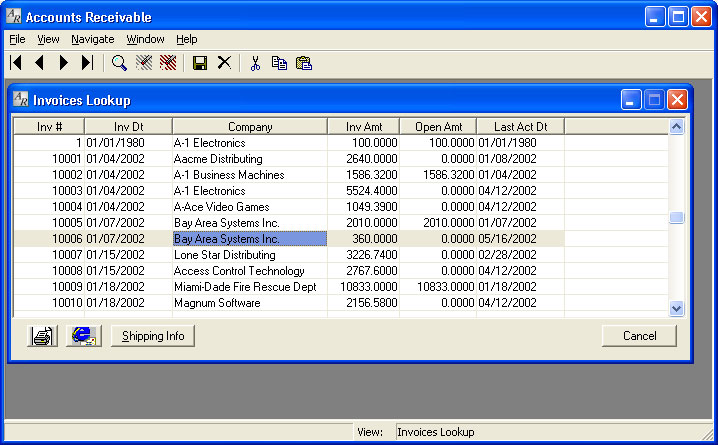
Task: Open the Window menu
Action: click(x=145, y=39)
